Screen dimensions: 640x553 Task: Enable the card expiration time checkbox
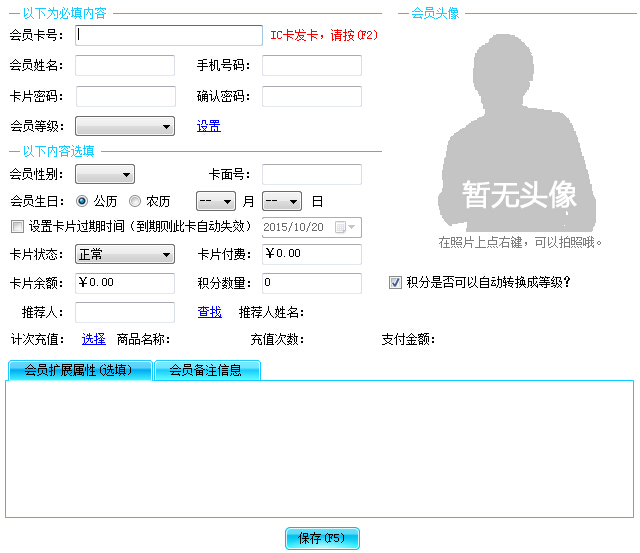[x=16, y=227]
